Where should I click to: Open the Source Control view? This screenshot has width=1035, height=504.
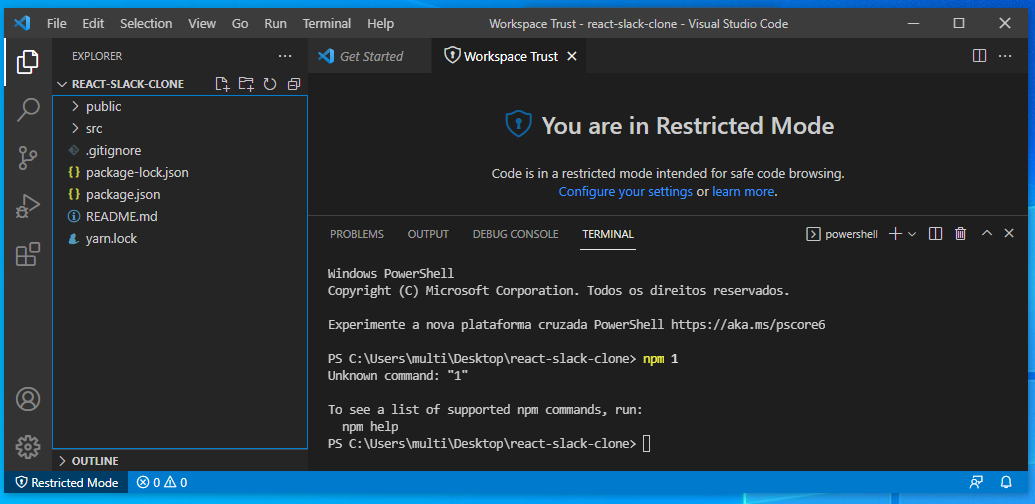(27, 158)
